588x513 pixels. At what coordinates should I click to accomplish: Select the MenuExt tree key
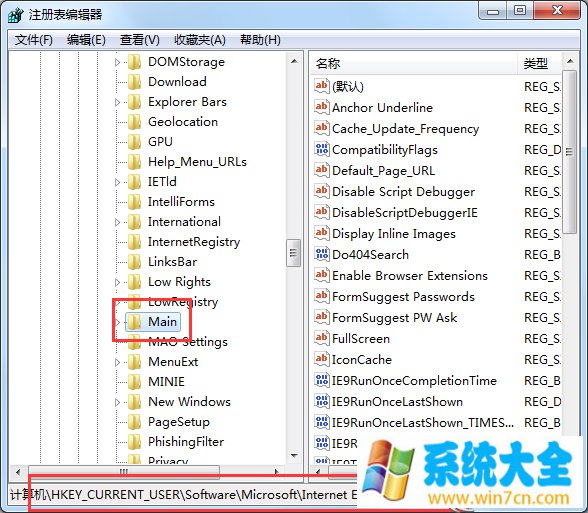173,362
